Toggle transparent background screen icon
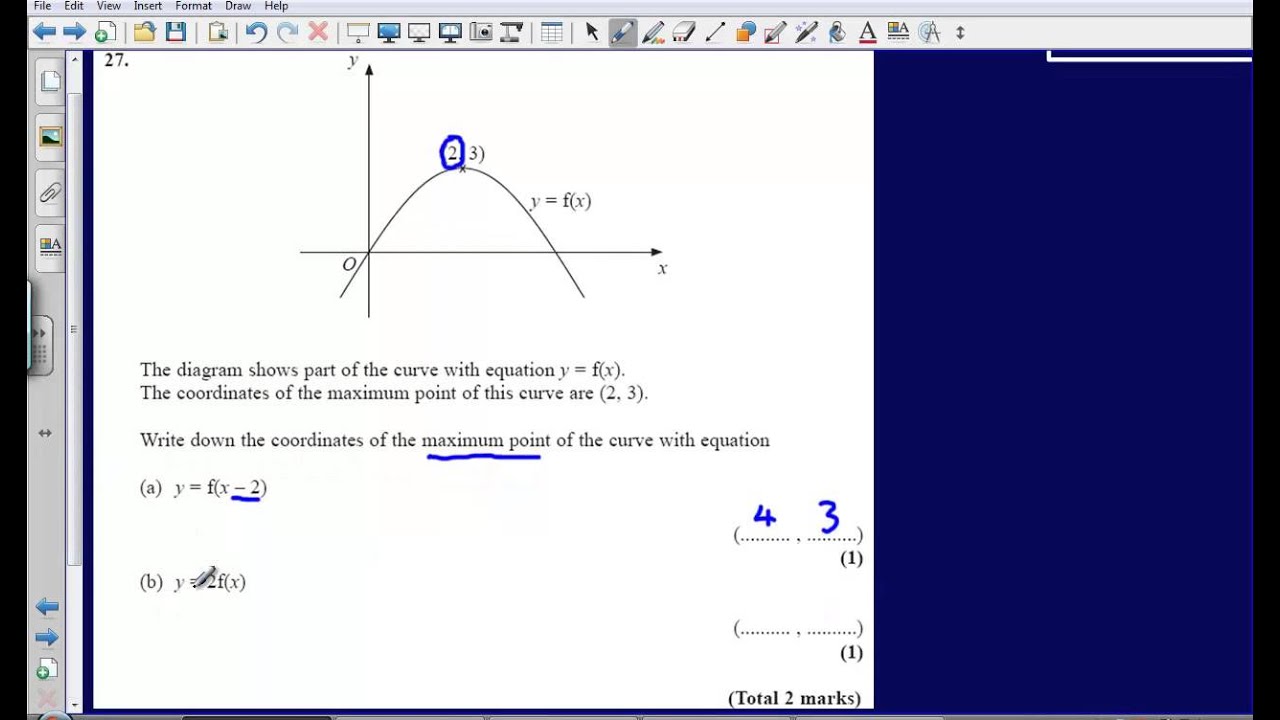The width and height of the screenshot is (1280, 720). point(419,32)
